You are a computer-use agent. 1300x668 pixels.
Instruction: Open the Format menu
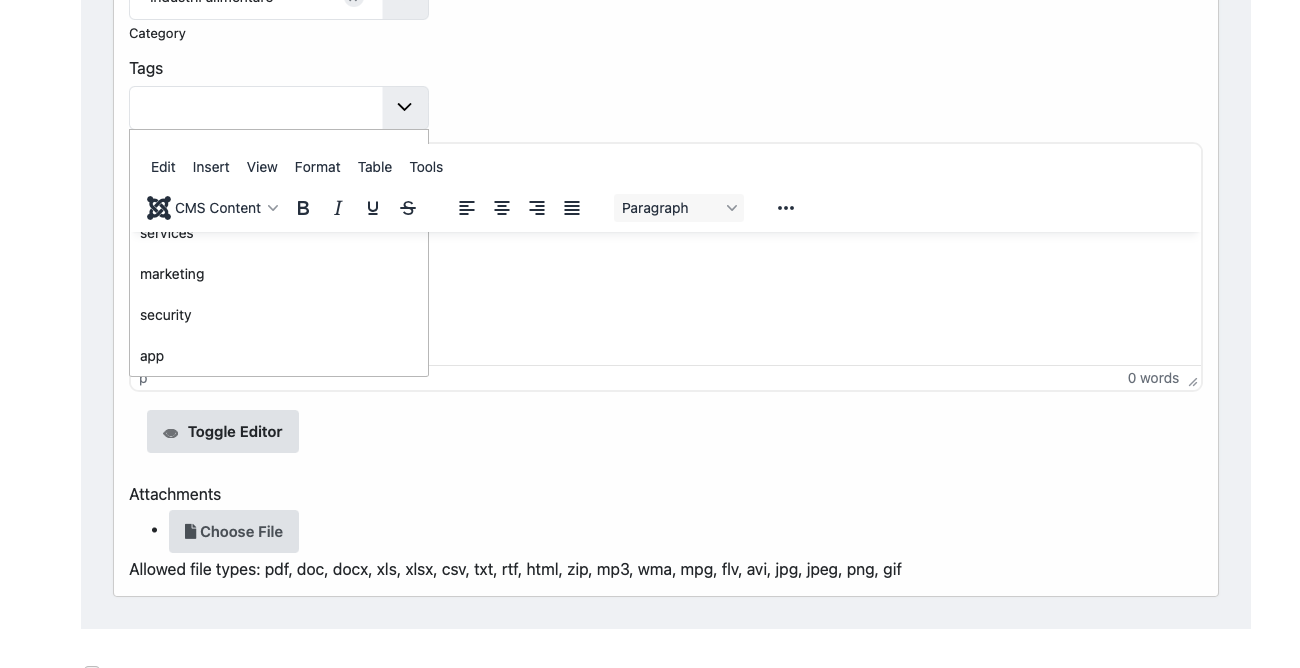[x=317, y=167]
